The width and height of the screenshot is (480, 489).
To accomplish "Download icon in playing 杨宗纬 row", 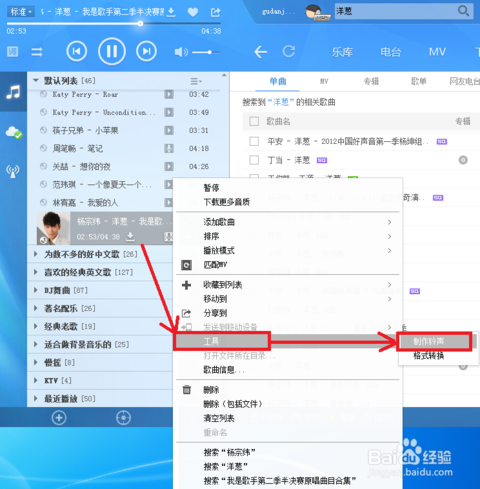I will tap(130, 237).
